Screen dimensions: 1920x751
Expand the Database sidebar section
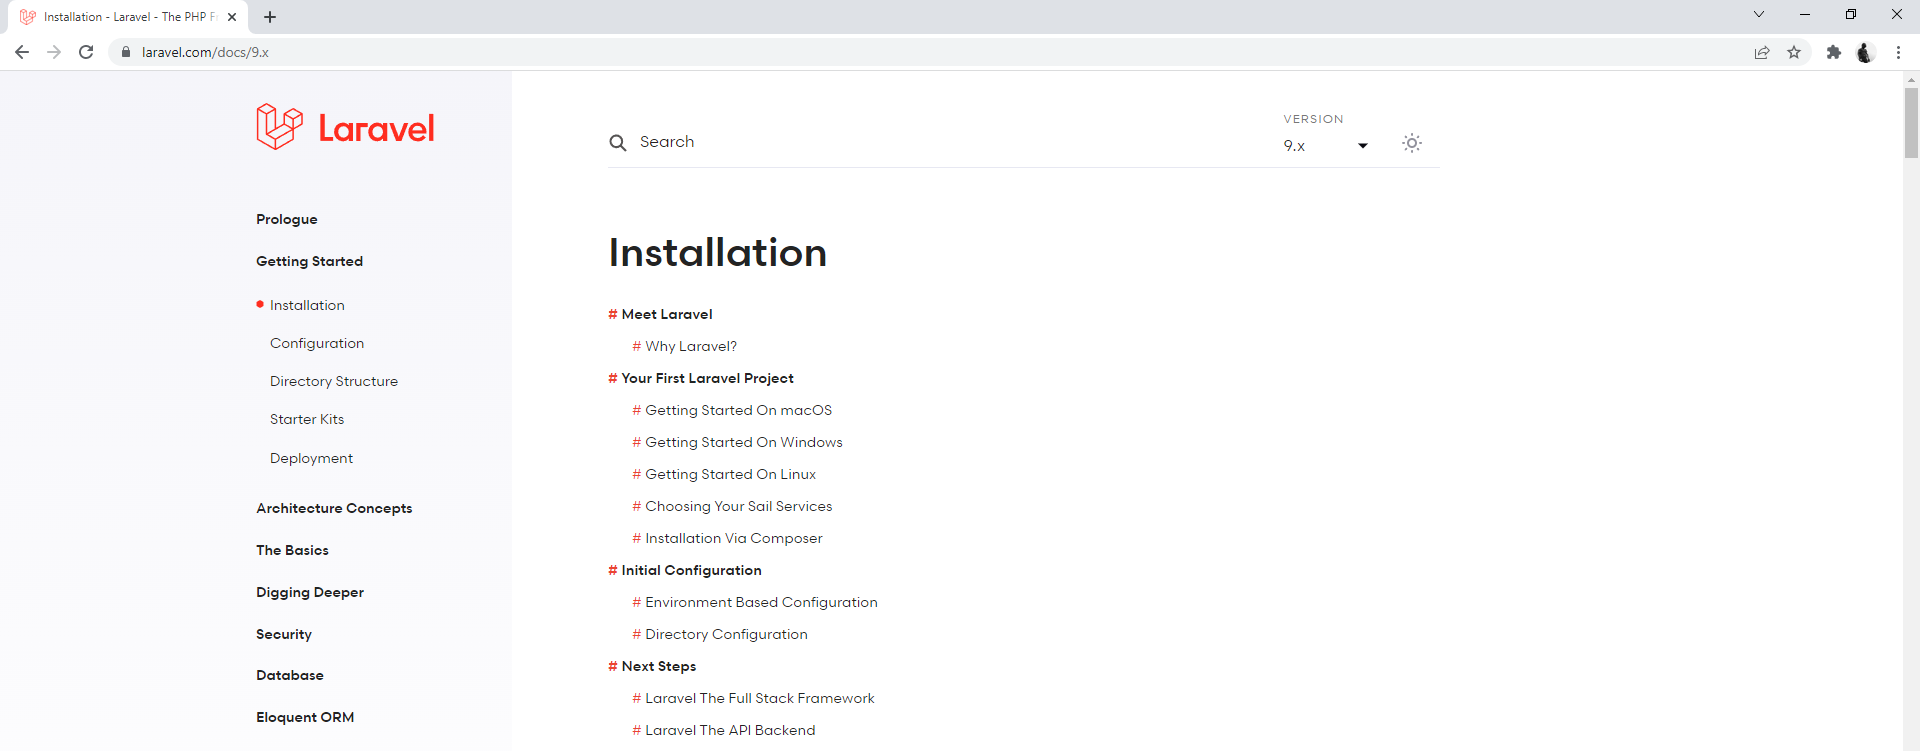290,675
